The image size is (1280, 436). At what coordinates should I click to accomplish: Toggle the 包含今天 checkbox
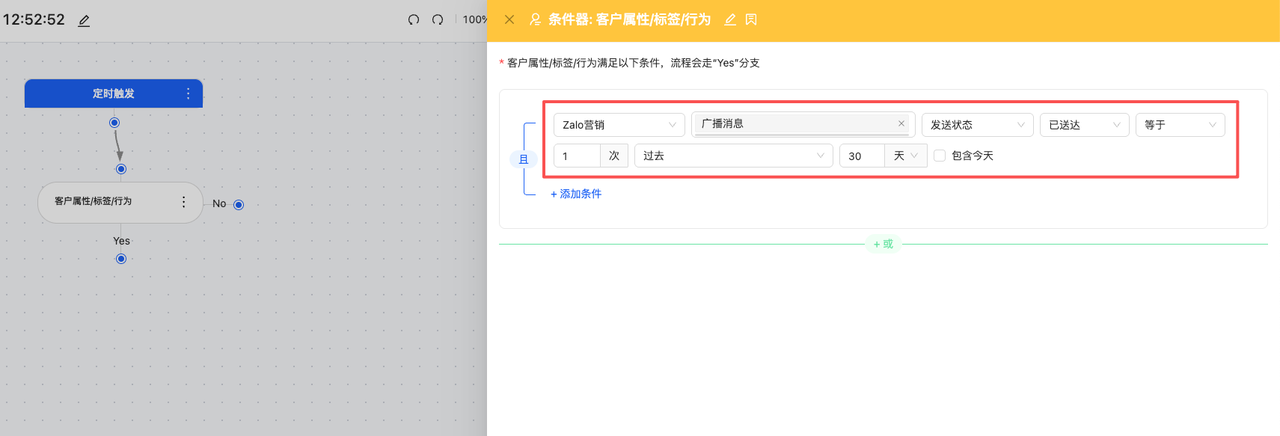pyautogui.click(x=939, y=156)
